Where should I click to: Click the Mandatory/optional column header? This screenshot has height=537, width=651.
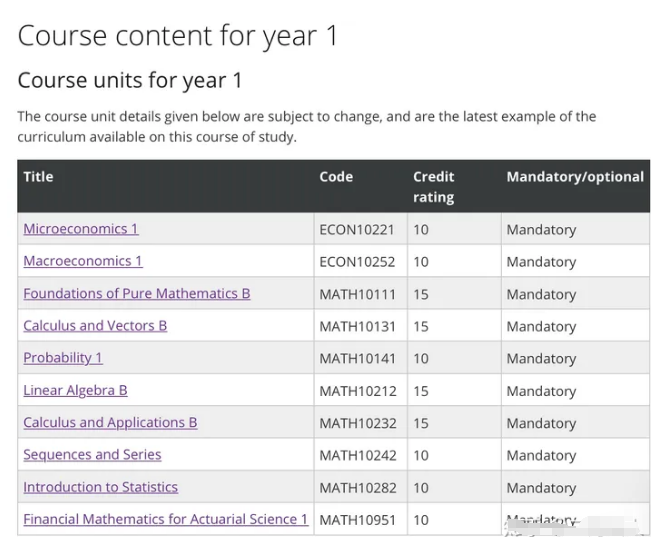point(575,177)
